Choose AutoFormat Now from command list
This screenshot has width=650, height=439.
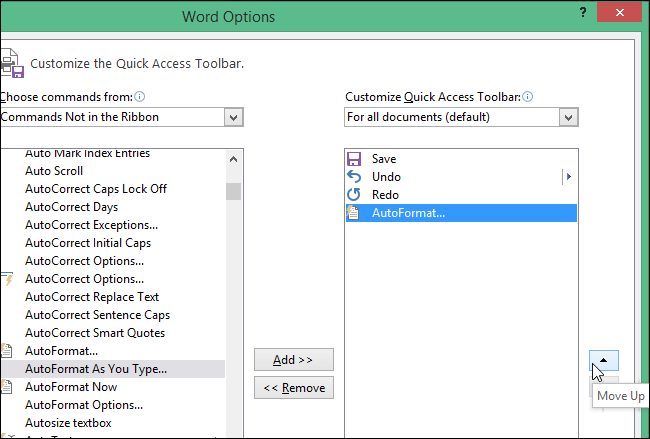pyautogui.click(x=71, y=387)
